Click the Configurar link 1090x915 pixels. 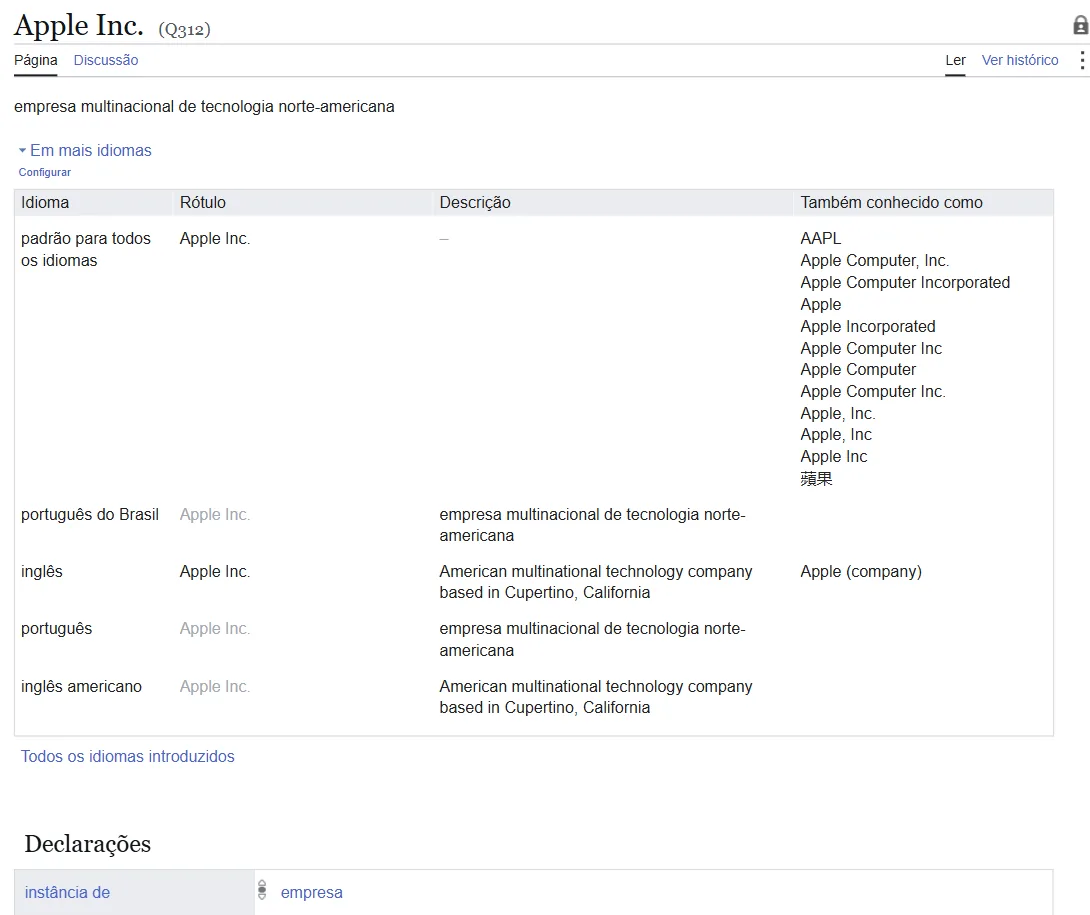pos(44,172)
